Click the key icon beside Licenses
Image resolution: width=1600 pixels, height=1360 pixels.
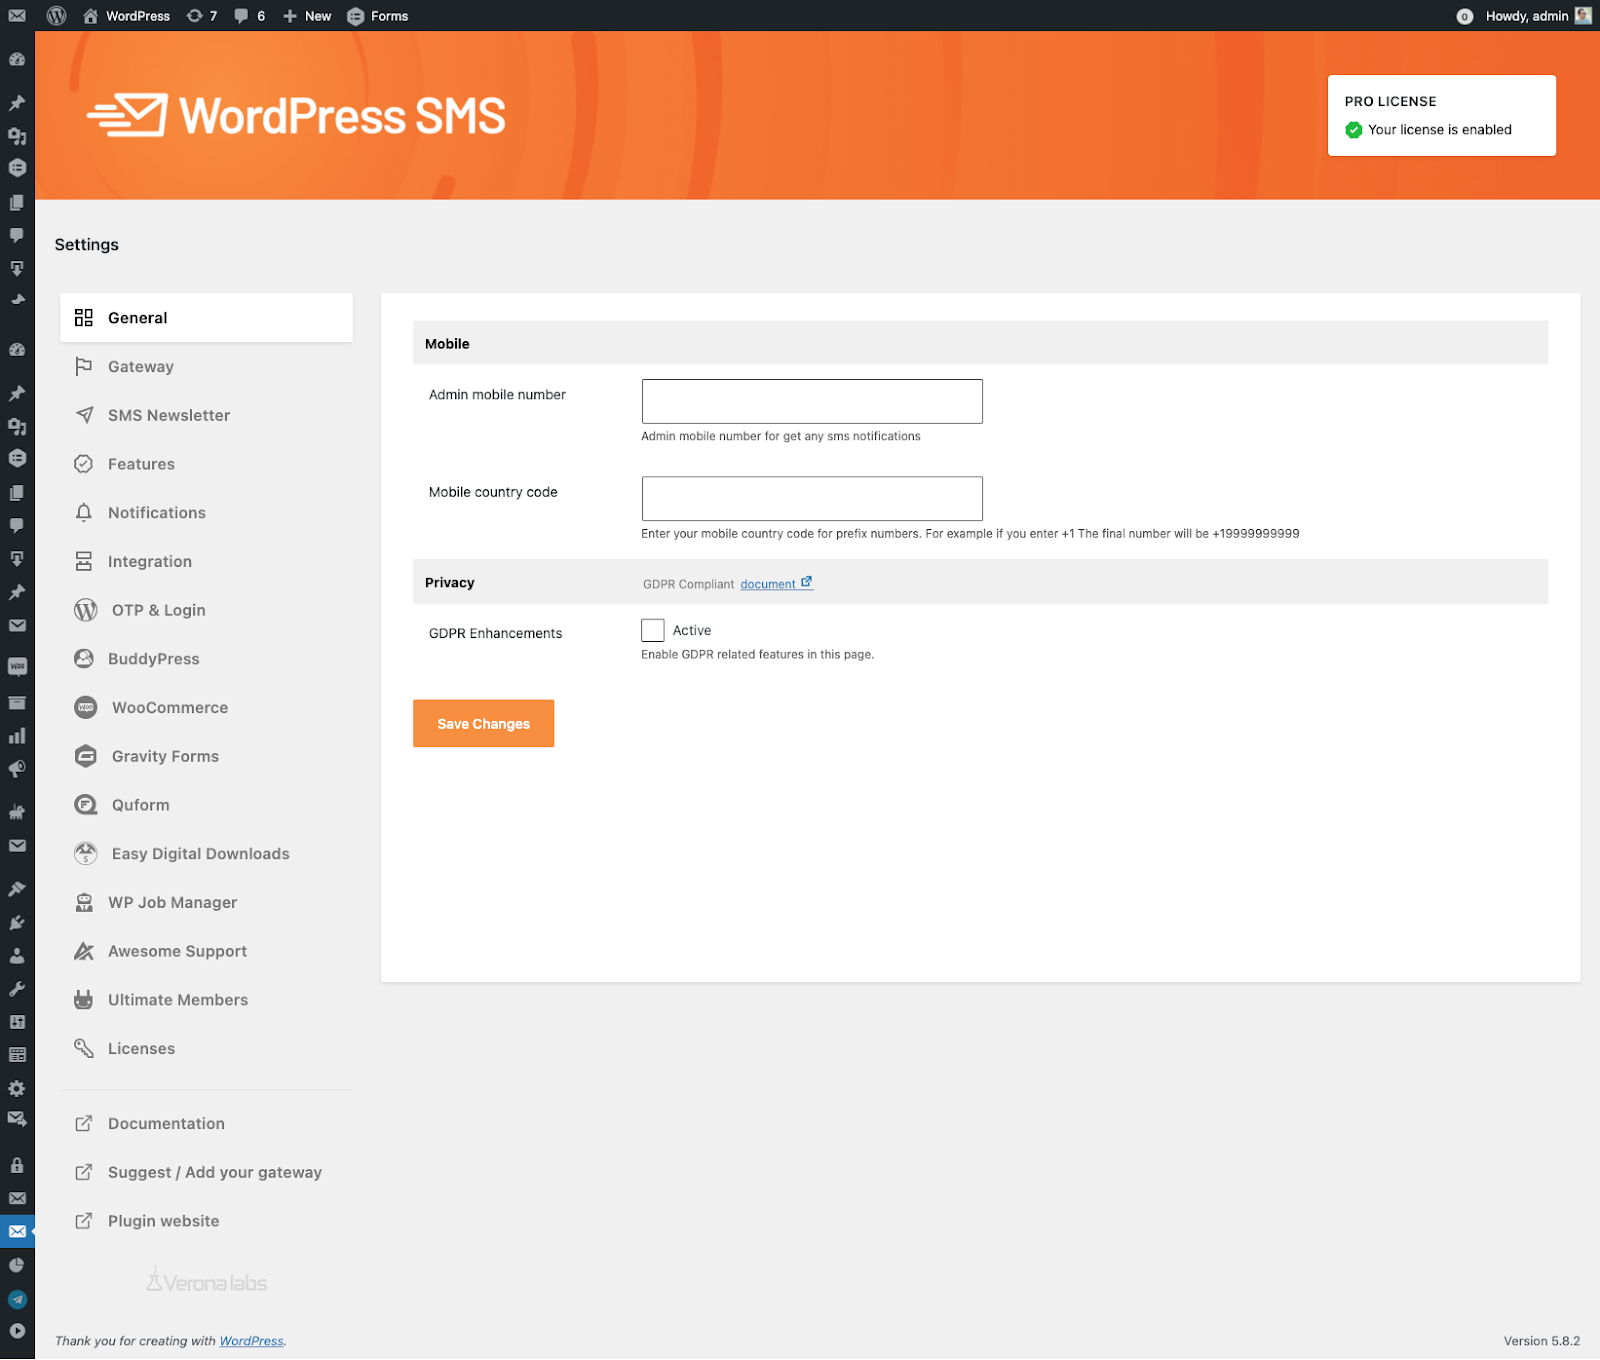pyautogui.click(x=84, y=1048)
